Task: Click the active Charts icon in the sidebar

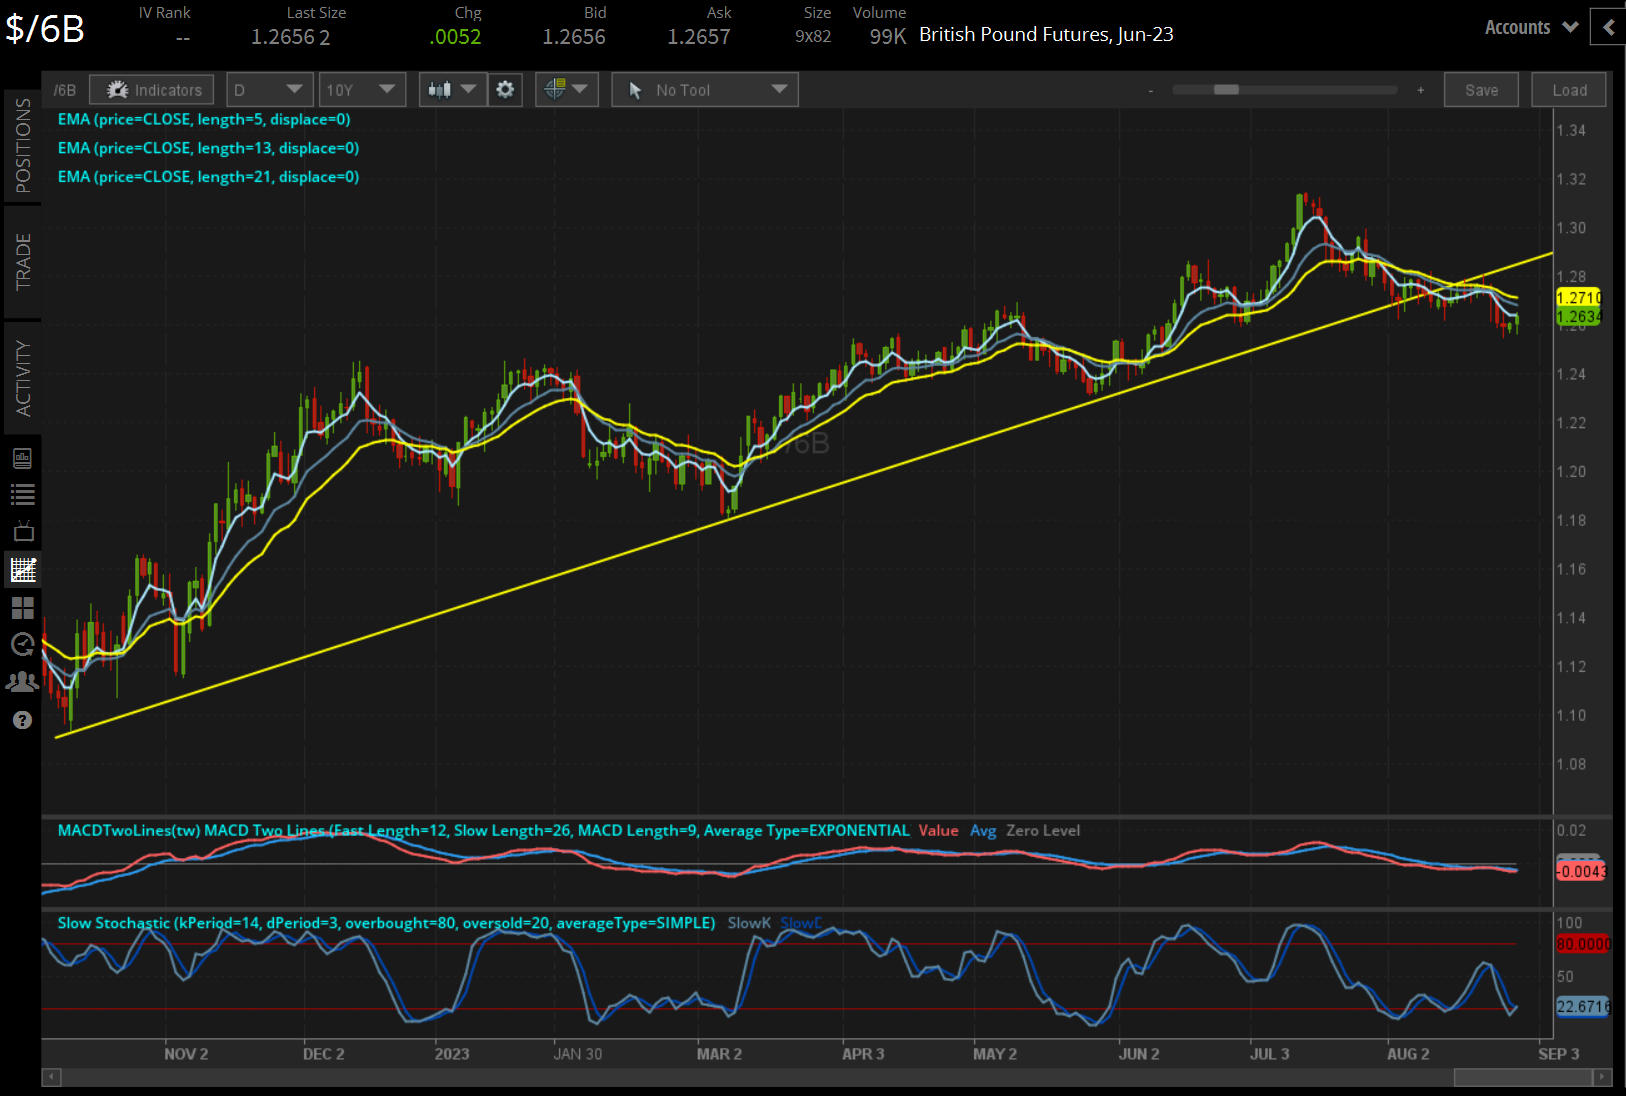Action: point(22,569)
